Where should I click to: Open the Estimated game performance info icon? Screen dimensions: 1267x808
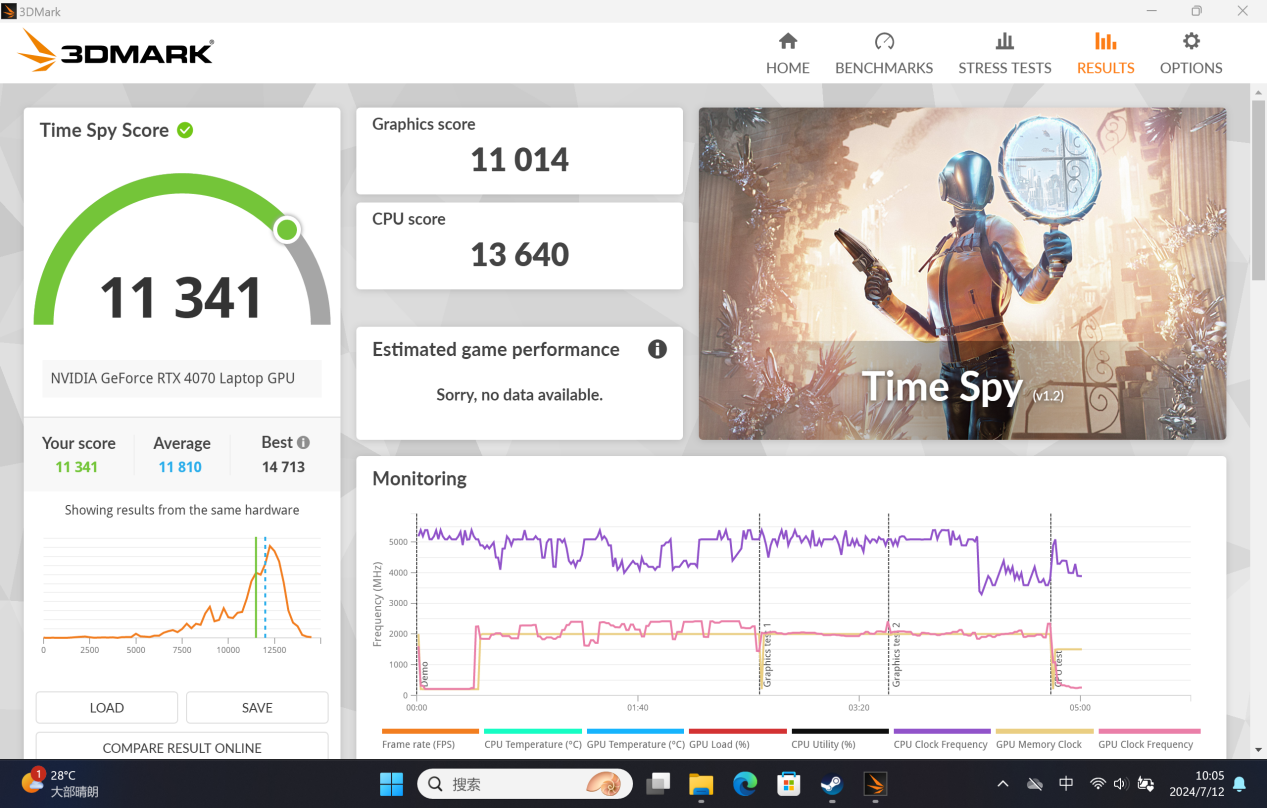click(657, 349)
